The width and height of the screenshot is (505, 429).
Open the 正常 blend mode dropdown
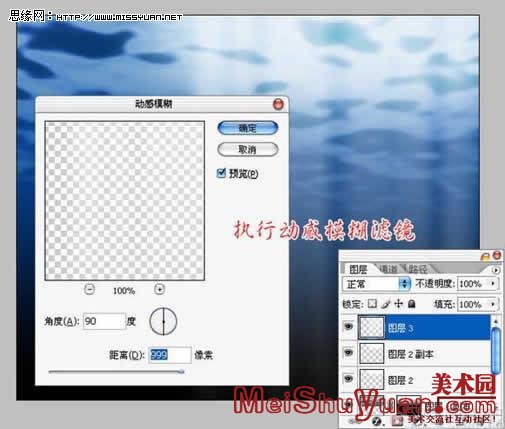tap(376, 284)
